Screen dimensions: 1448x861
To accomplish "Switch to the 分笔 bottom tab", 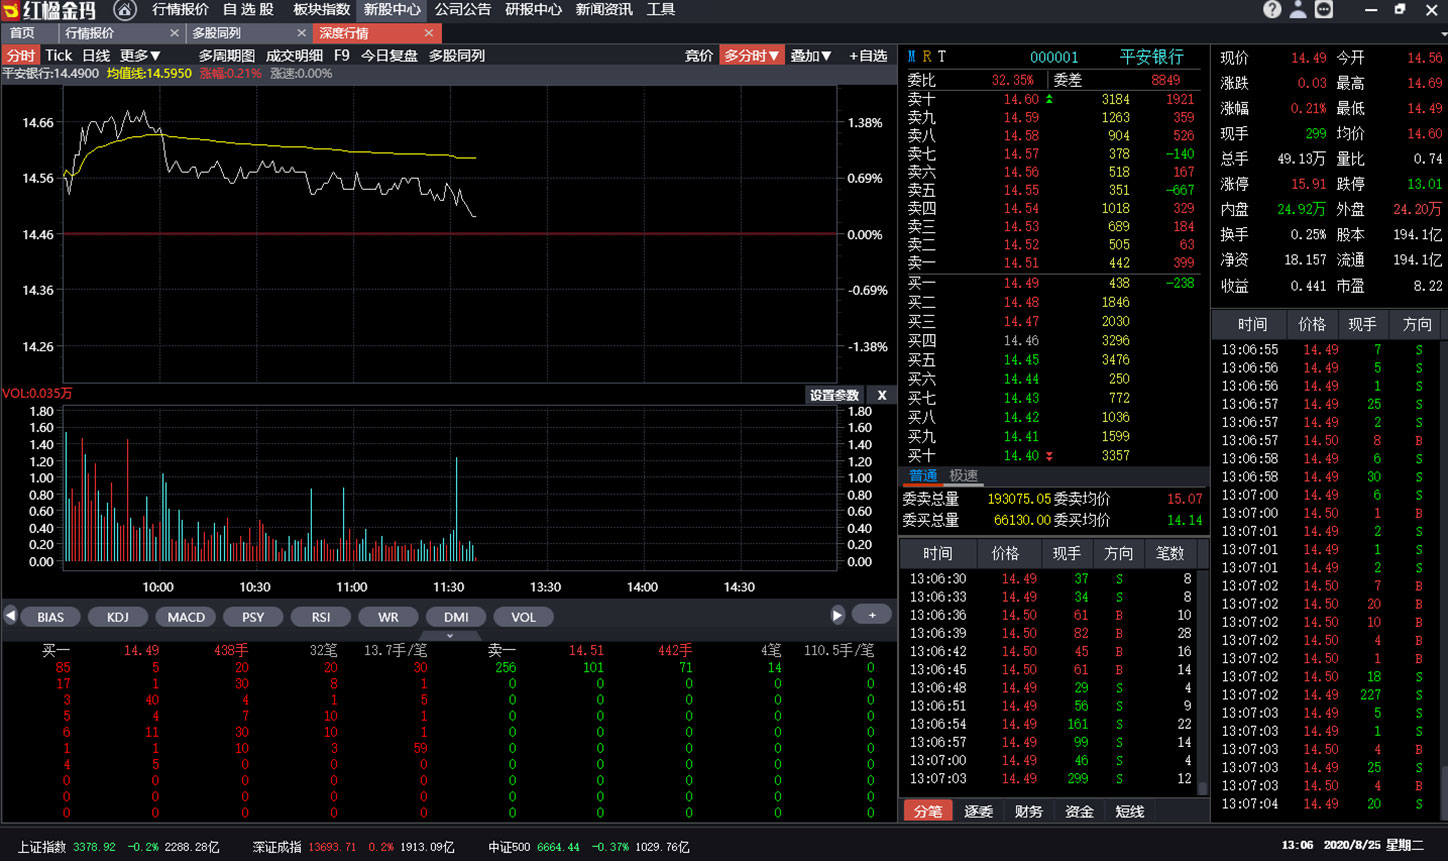I will 927,811.
